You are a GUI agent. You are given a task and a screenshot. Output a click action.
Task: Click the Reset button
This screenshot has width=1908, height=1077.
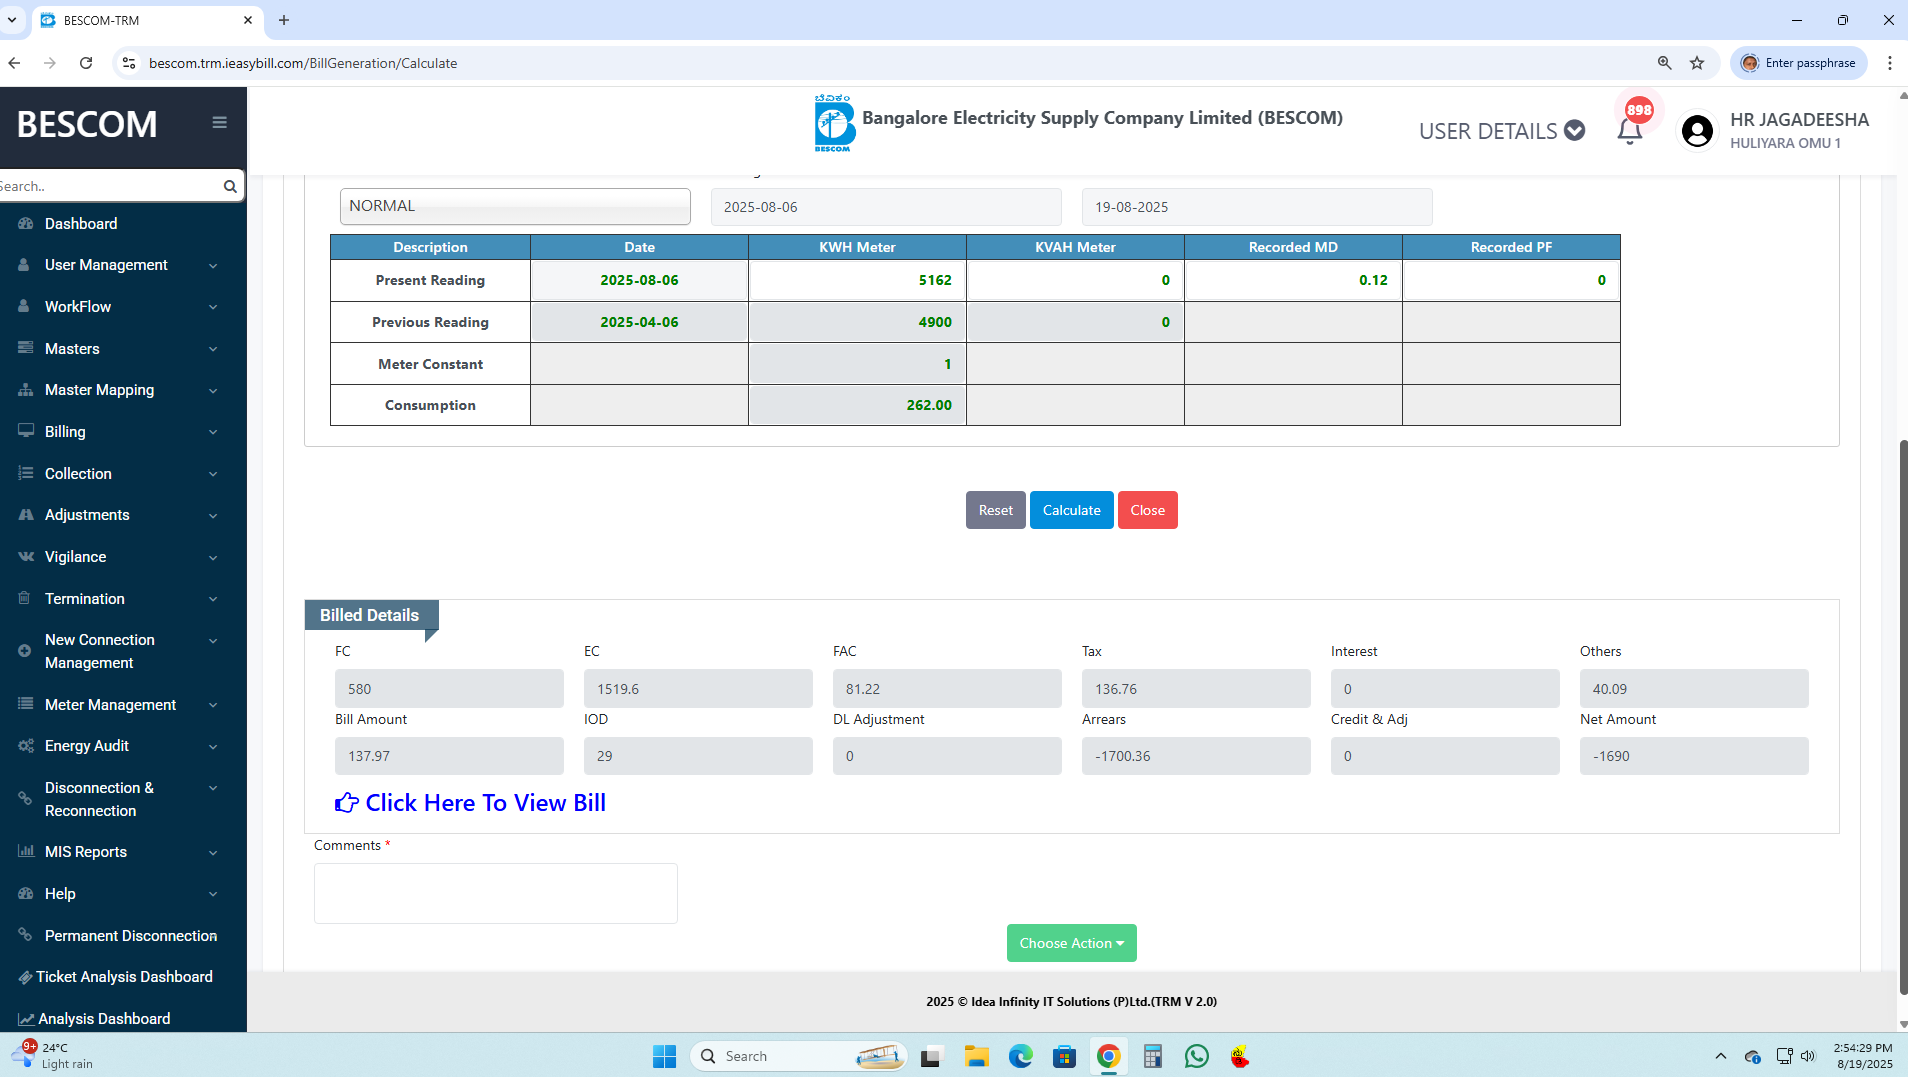point(995,510)
